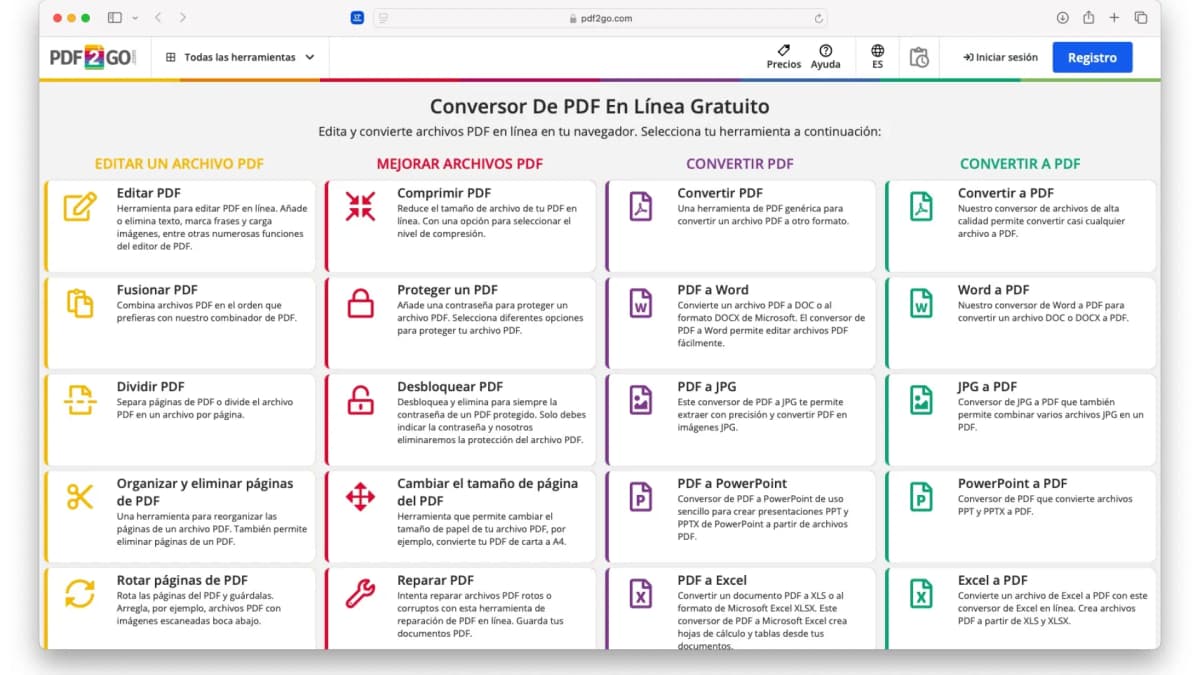
Task: Select the PDF a JPG image icon
Action: (640, 399)
